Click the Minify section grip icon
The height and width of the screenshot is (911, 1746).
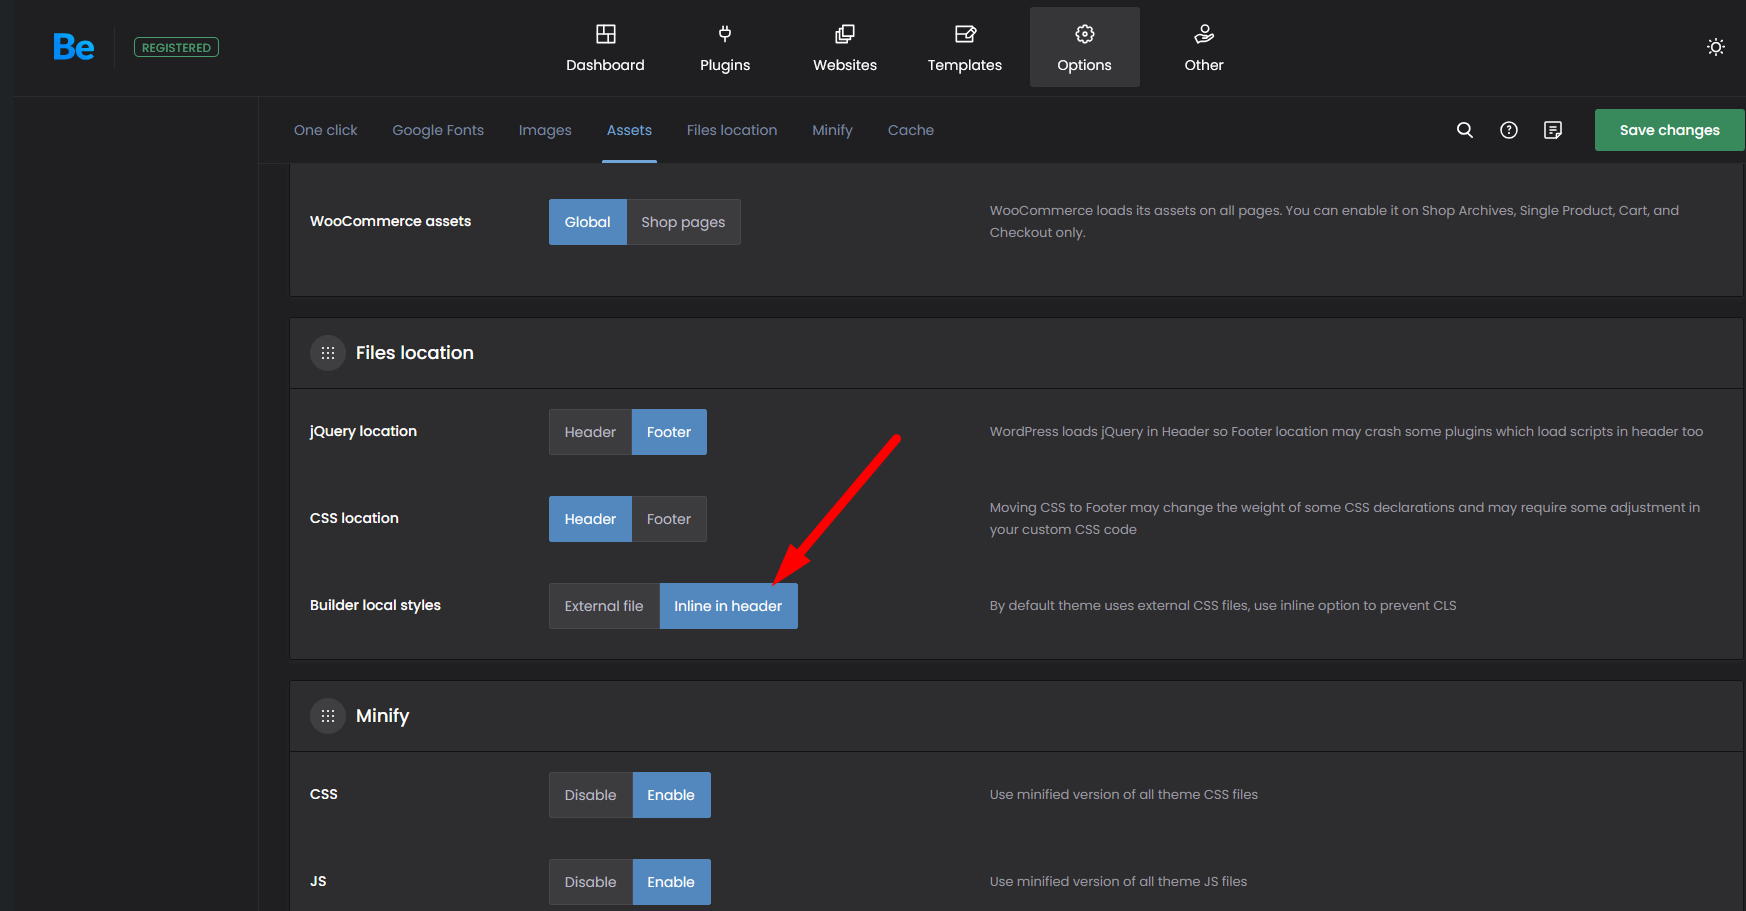pos(328,716)
